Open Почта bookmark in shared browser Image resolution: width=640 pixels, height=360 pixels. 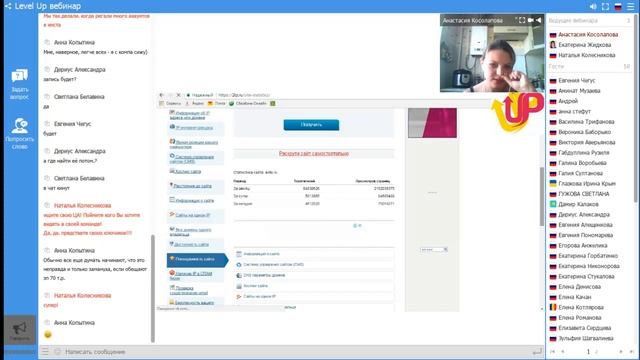tap(217, 103)
